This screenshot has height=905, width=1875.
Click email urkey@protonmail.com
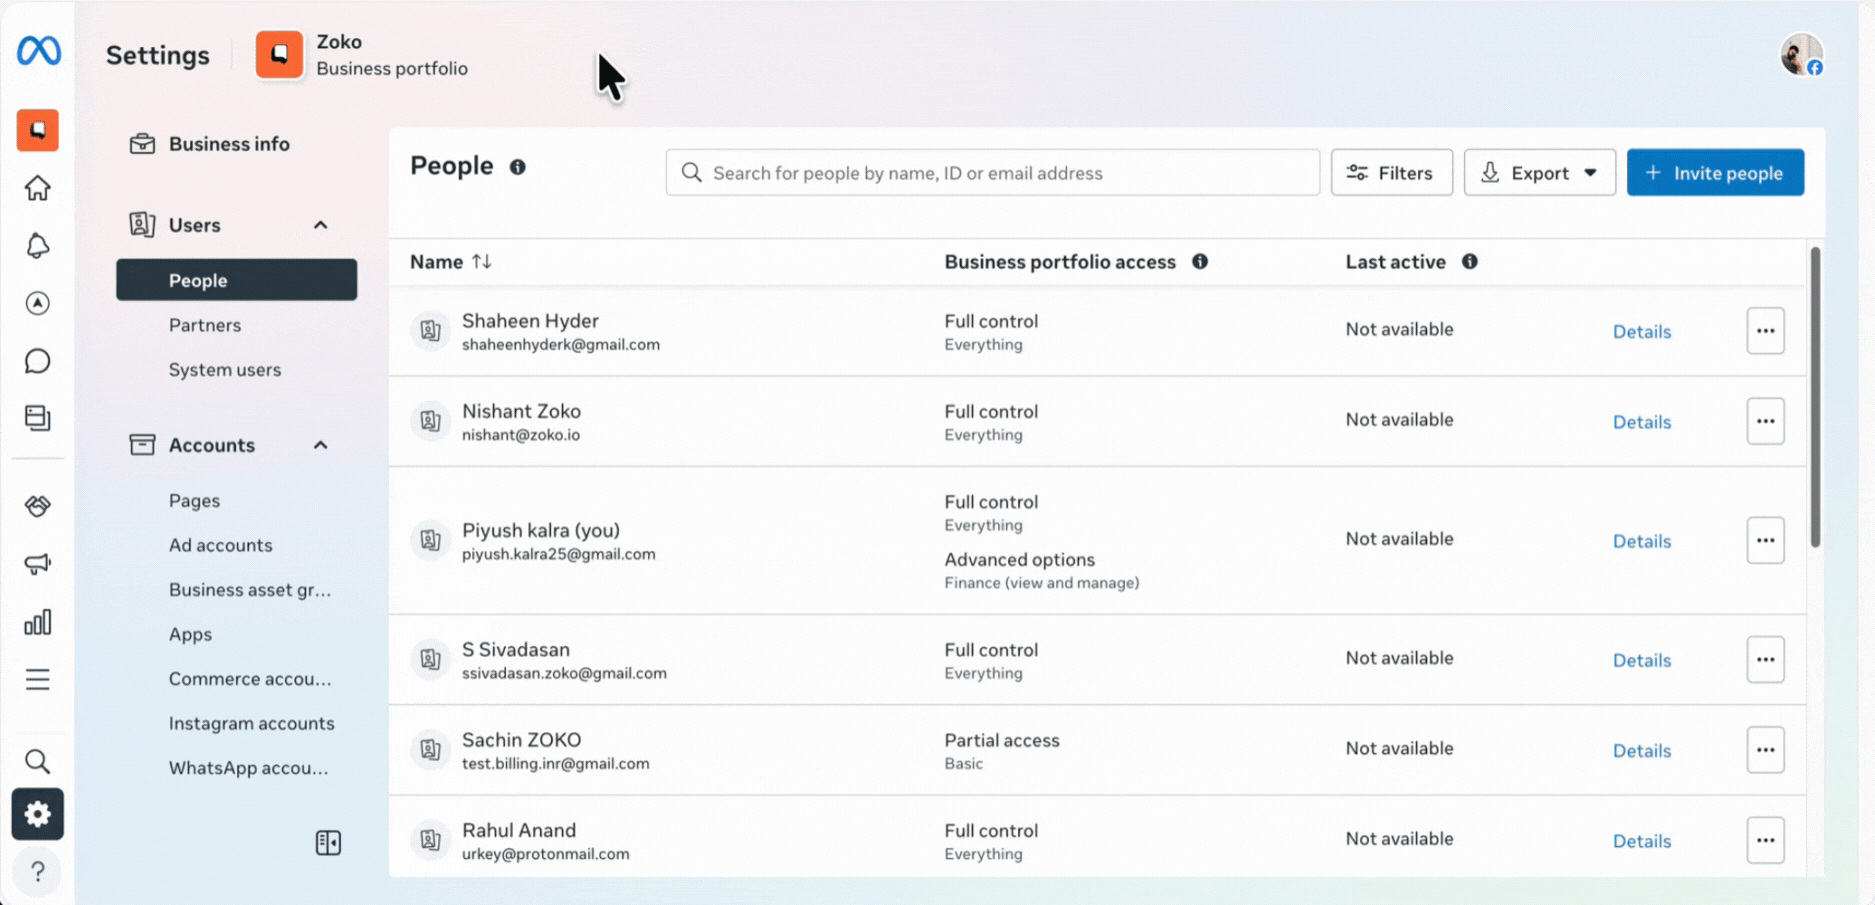tap(546, 854)
